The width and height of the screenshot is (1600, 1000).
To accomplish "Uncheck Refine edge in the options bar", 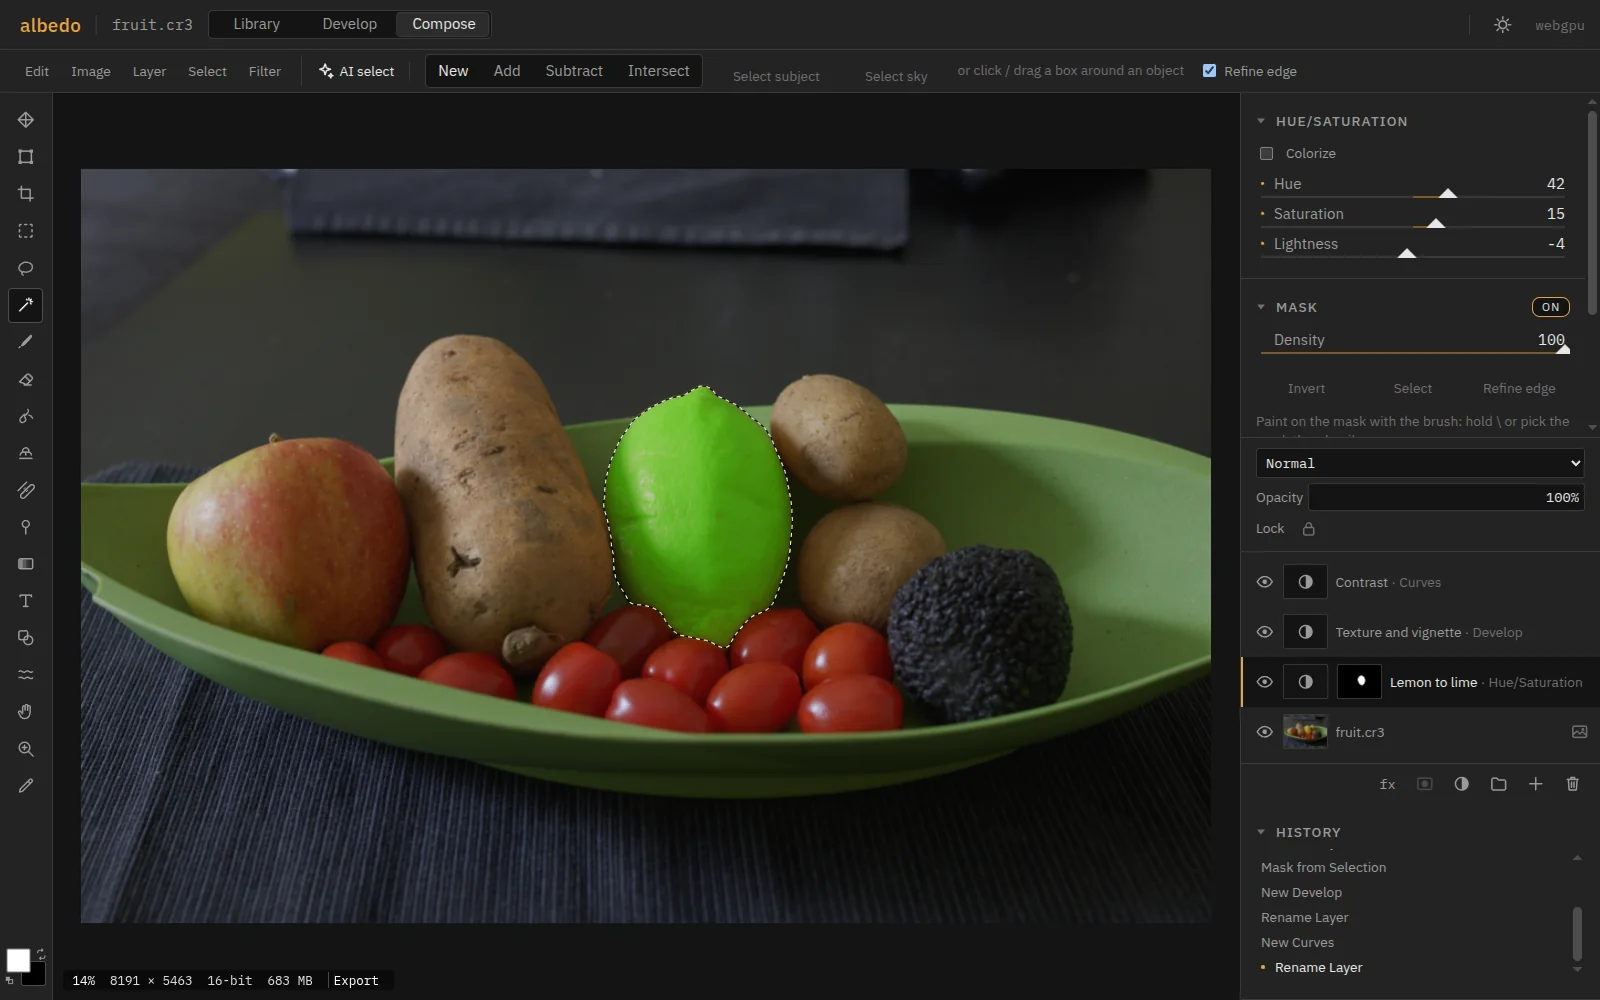I will pos(1209,71).
